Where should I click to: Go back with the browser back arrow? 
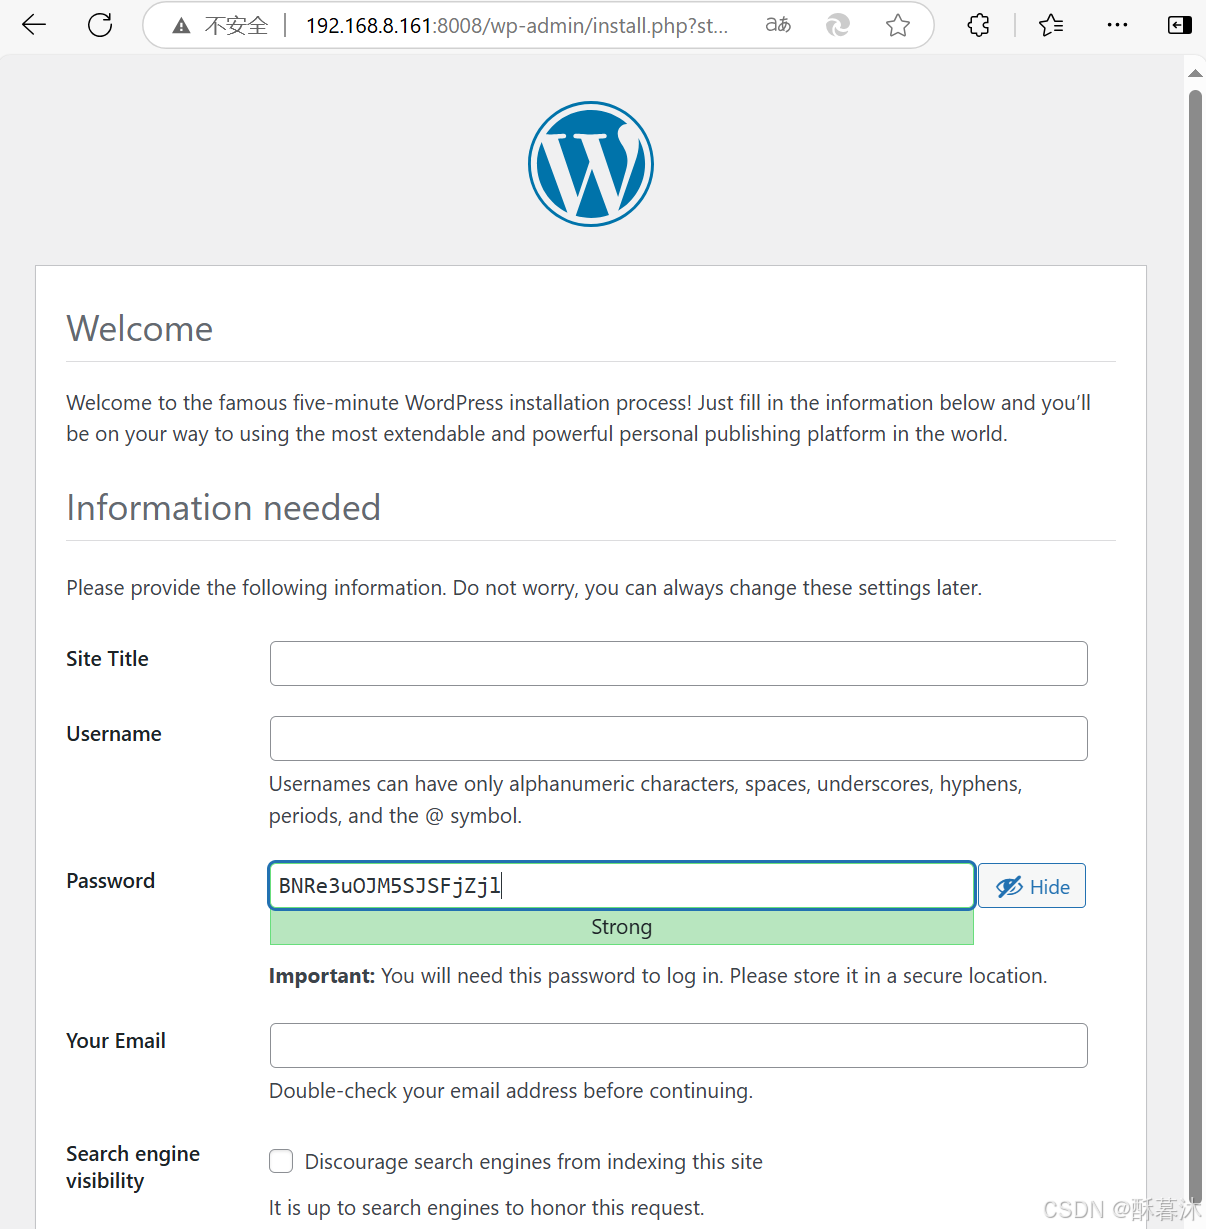[x=34, y=25]
